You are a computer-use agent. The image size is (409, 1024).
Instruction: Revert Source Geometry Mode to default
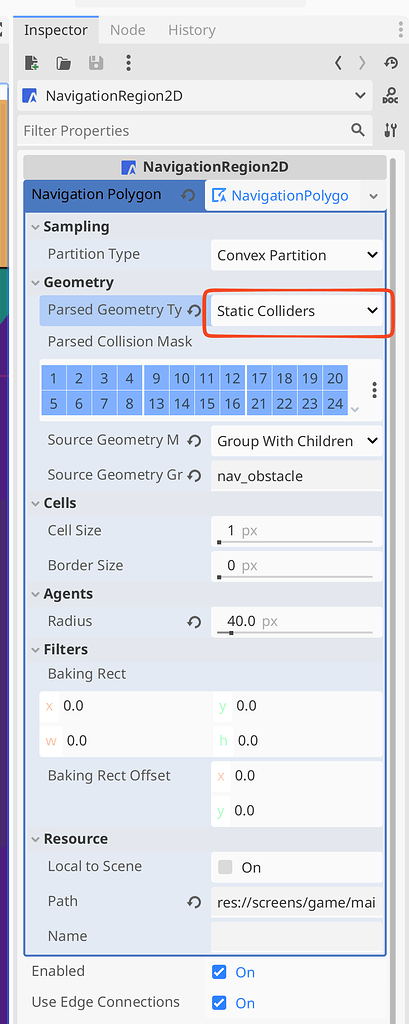click(x=194, y=441)
